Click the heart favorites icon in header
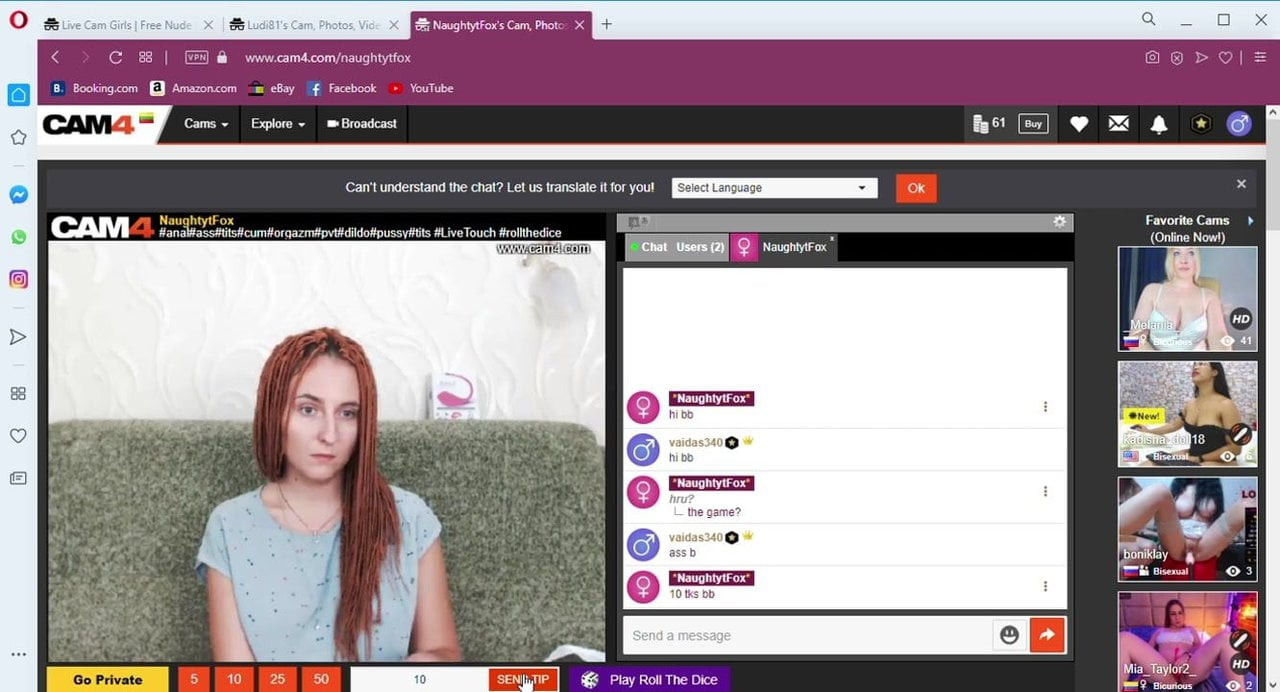The width and height of the screenshot is (1280, 692). pos(1078,124)
